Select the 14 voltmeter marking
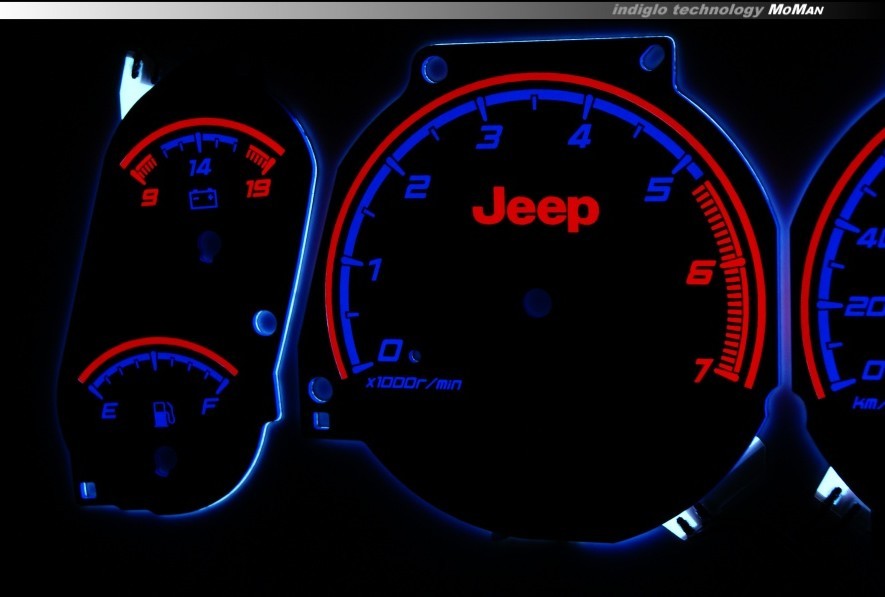Image resolution: width=885 pixels, height=597 pixels. click(201, 167)
